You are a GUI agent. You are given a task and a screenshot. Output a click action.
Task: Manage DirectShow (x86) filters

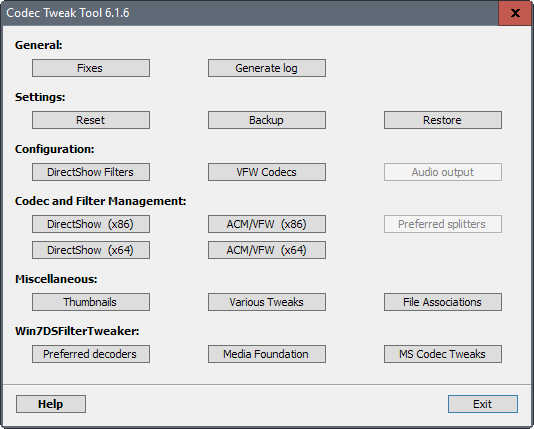[x=91, y=224]
